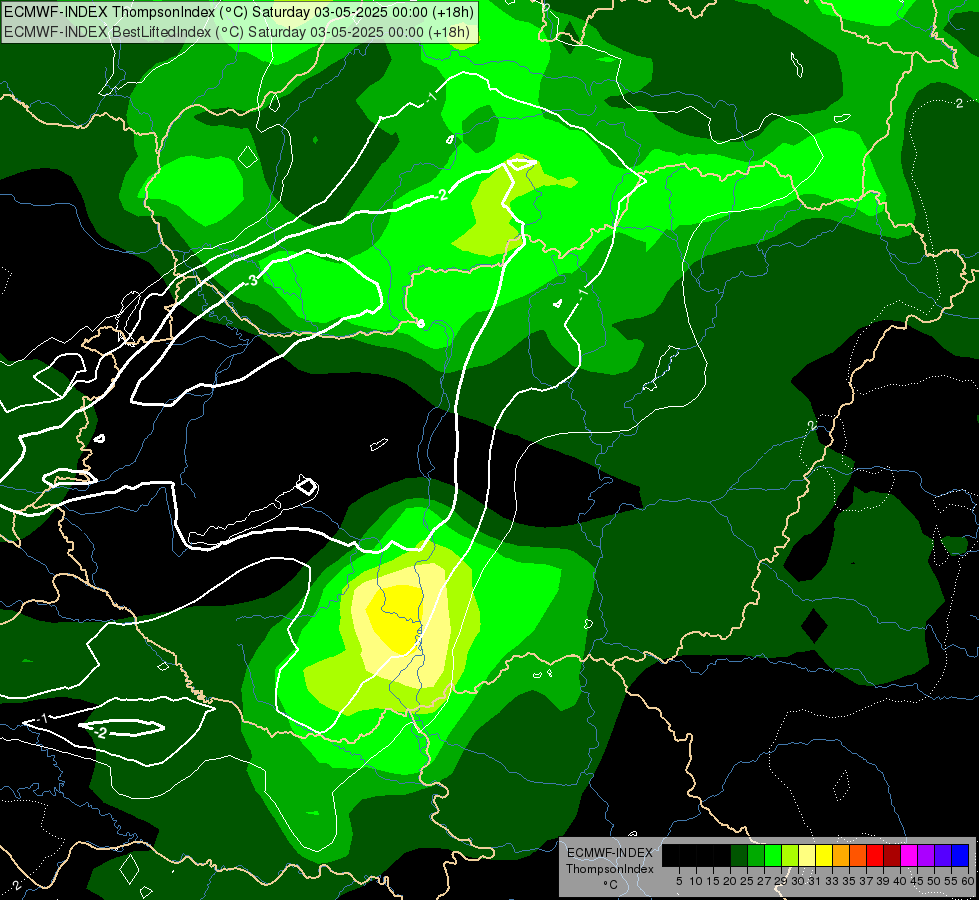Click the legend scale value 60

tap(968, 881)
